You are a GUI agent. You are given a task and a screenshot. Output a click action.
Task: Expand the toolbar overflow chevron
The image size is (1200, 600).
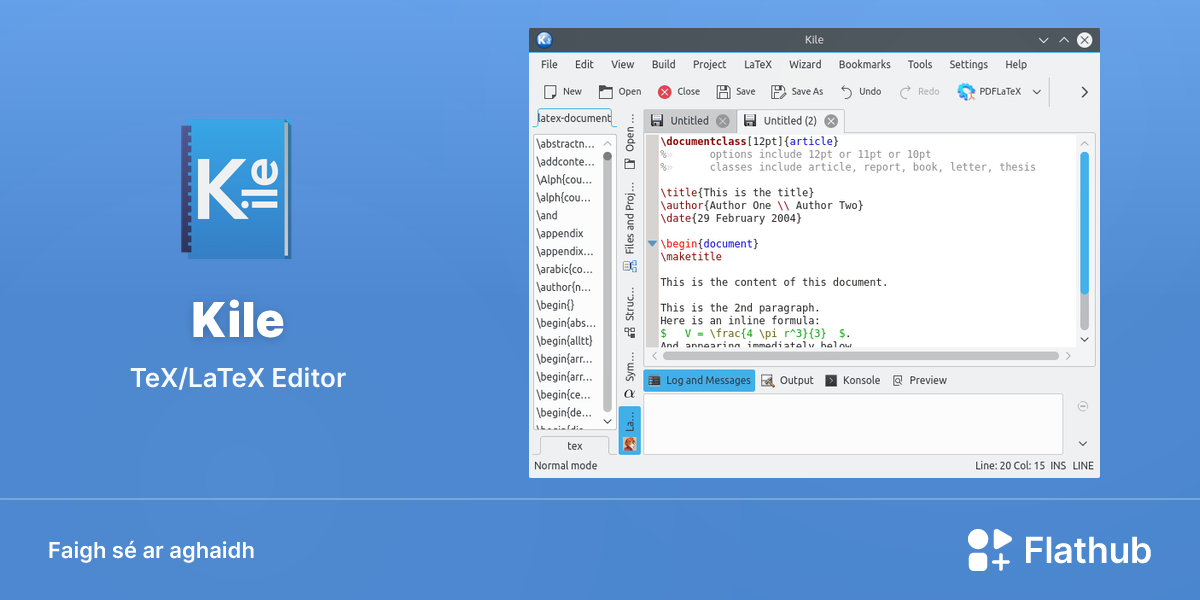tap(1084, 92)
